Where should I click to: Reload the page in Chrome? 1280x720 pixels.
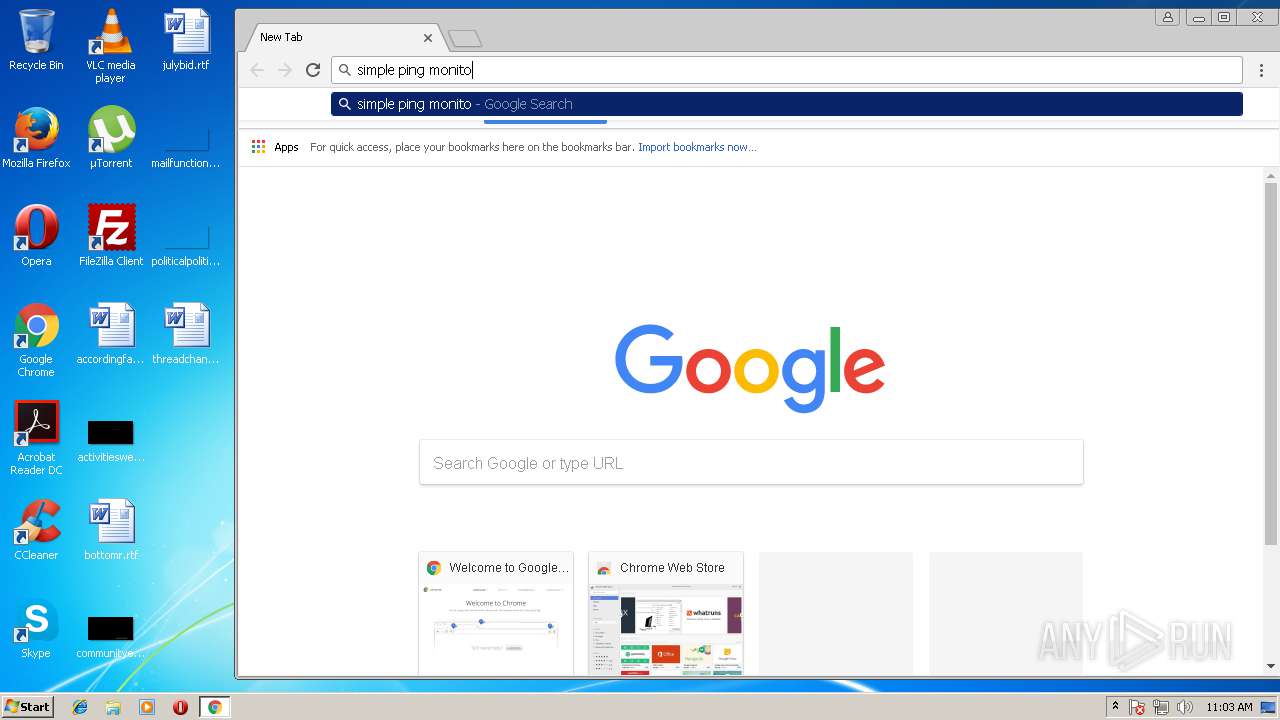click(313, 70)
